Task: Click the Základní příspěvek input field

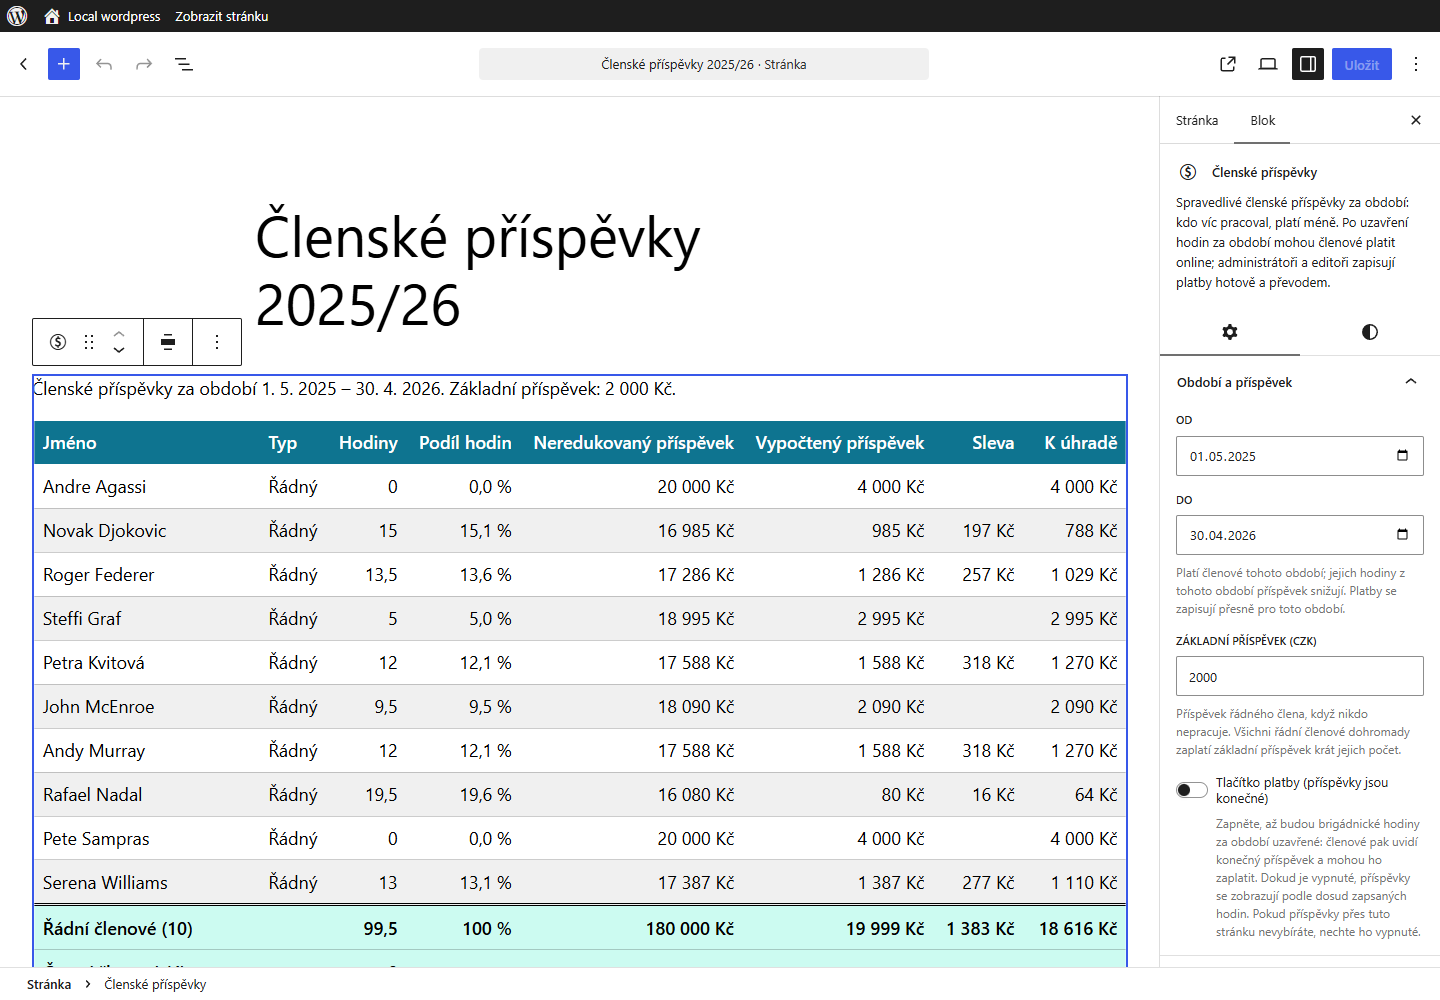Action: point(1300,676)
